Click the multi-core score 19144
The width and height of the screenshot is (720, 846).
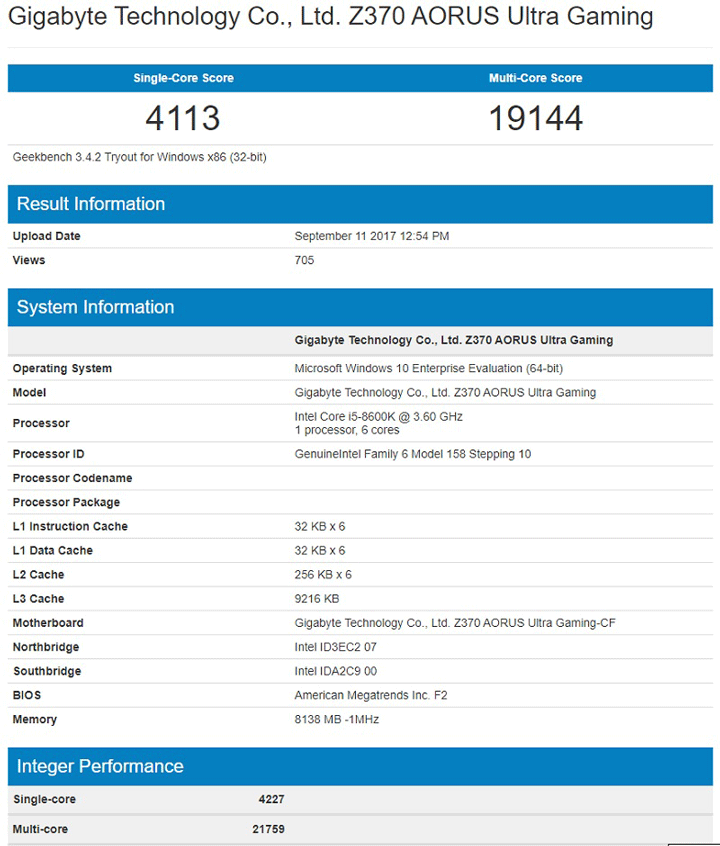coord(535,118)
